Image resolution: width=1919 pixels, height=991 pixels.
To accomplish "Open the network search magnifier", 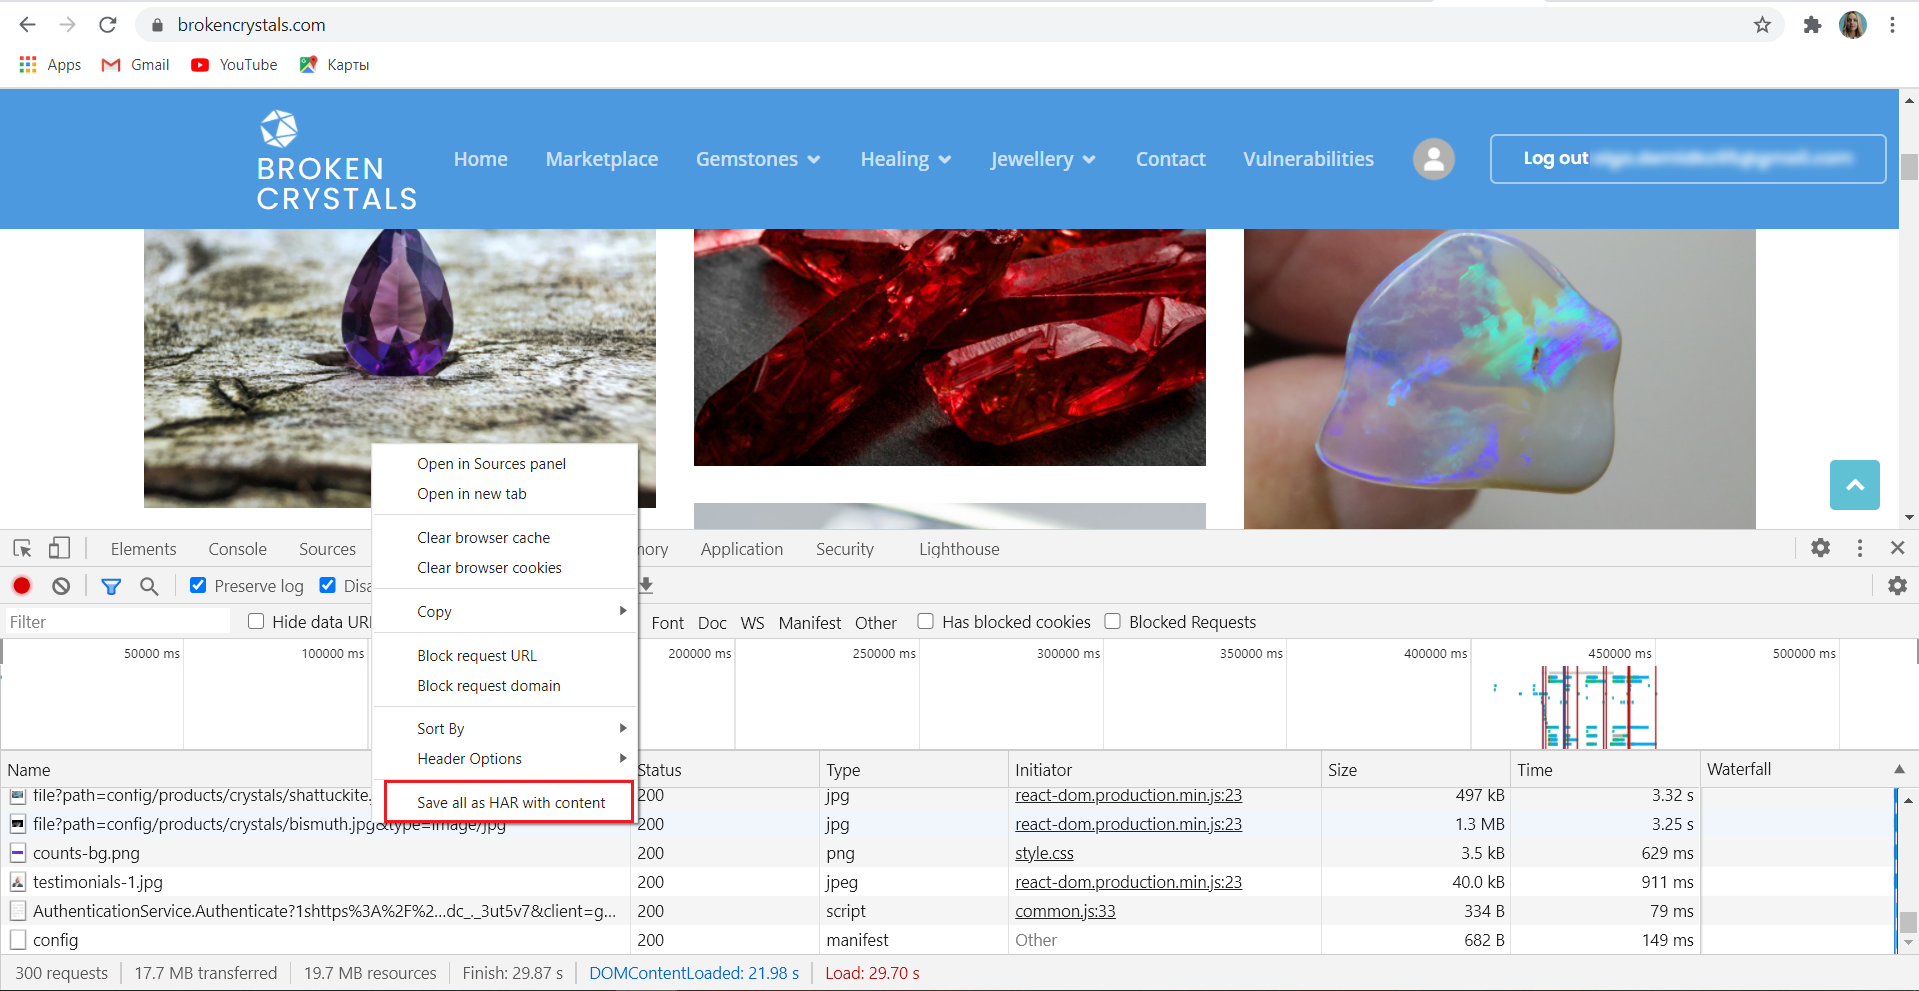I will [x=149, y=586].
